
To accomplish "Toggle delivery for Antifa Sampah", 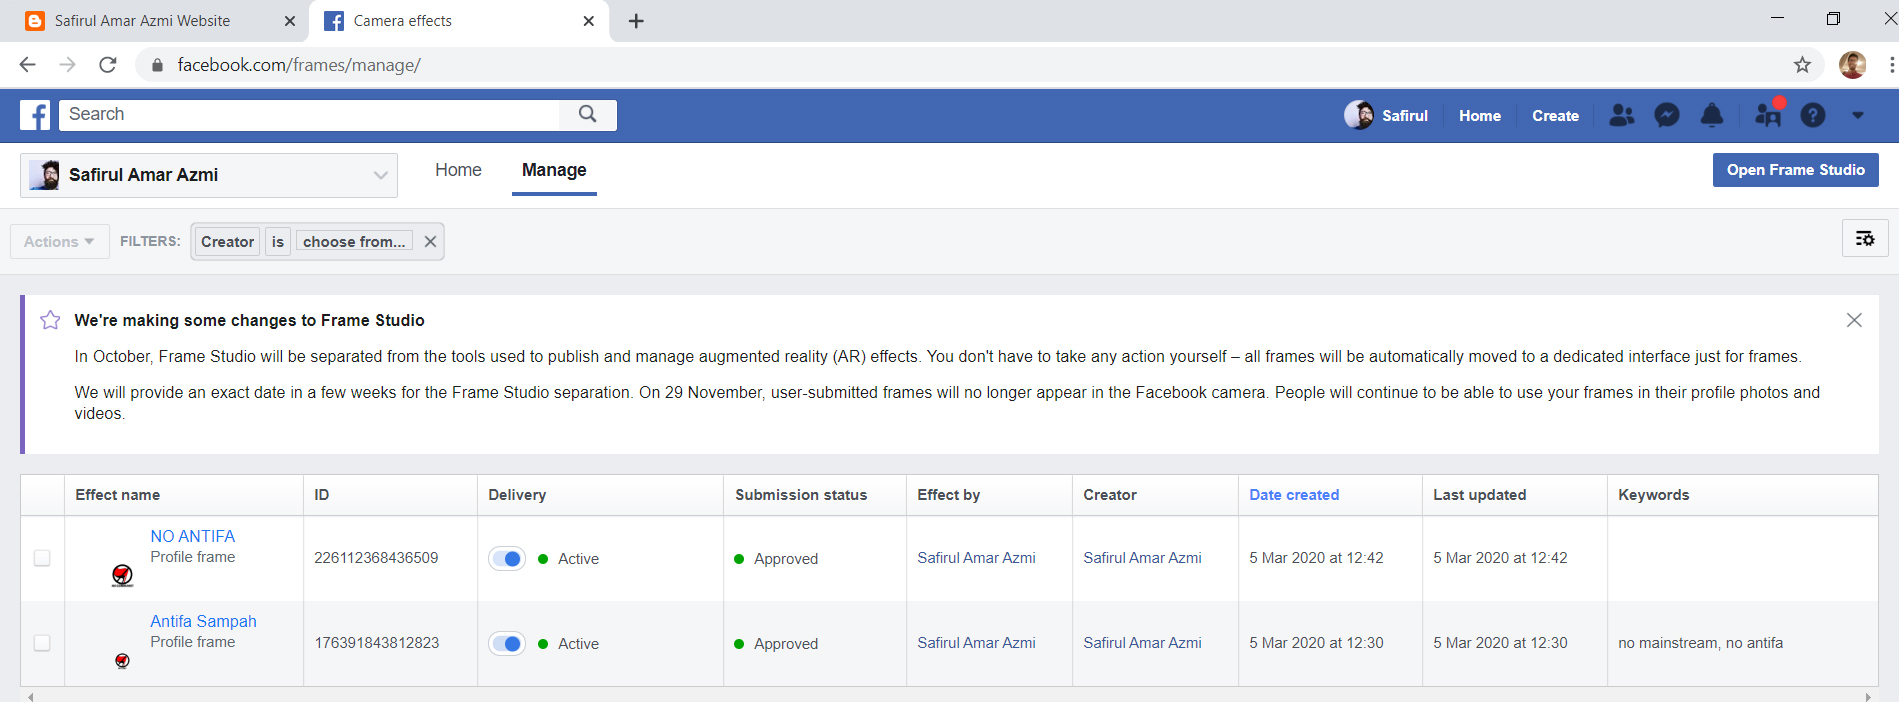I will tap(507, 643).
